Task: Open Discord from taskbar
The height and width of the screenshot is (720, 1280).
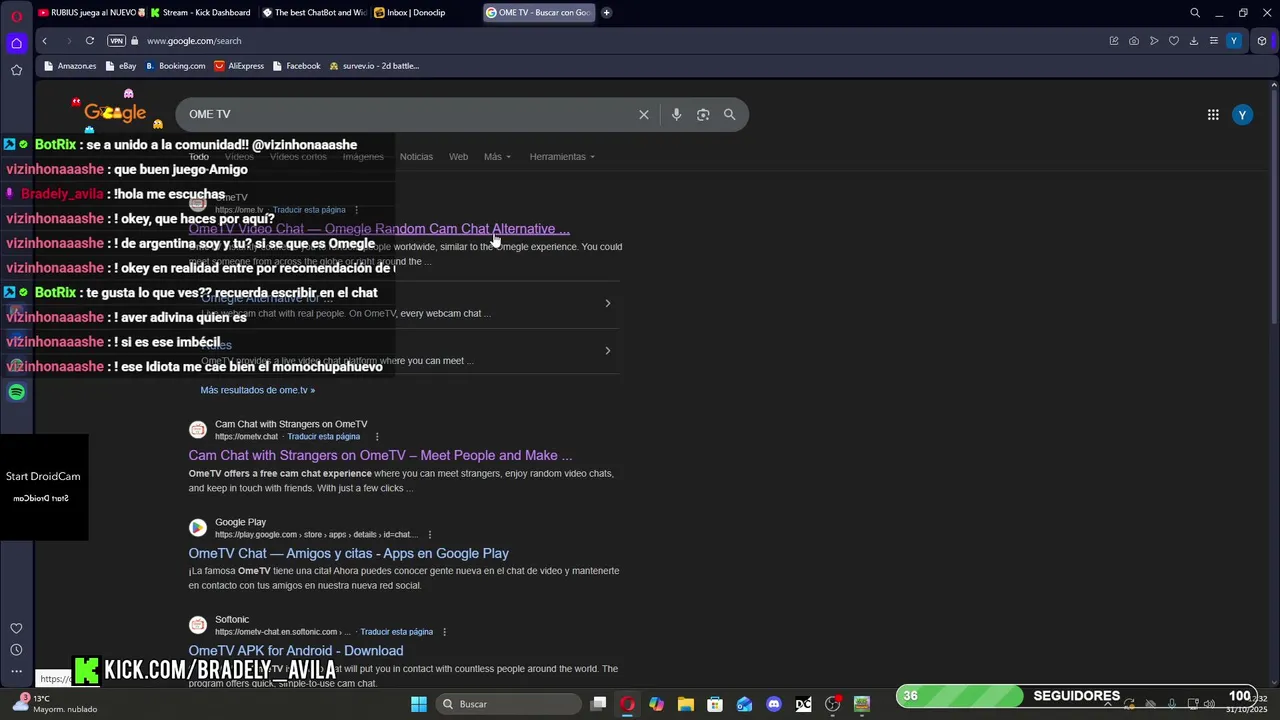Action: click(x=774, y=704)
